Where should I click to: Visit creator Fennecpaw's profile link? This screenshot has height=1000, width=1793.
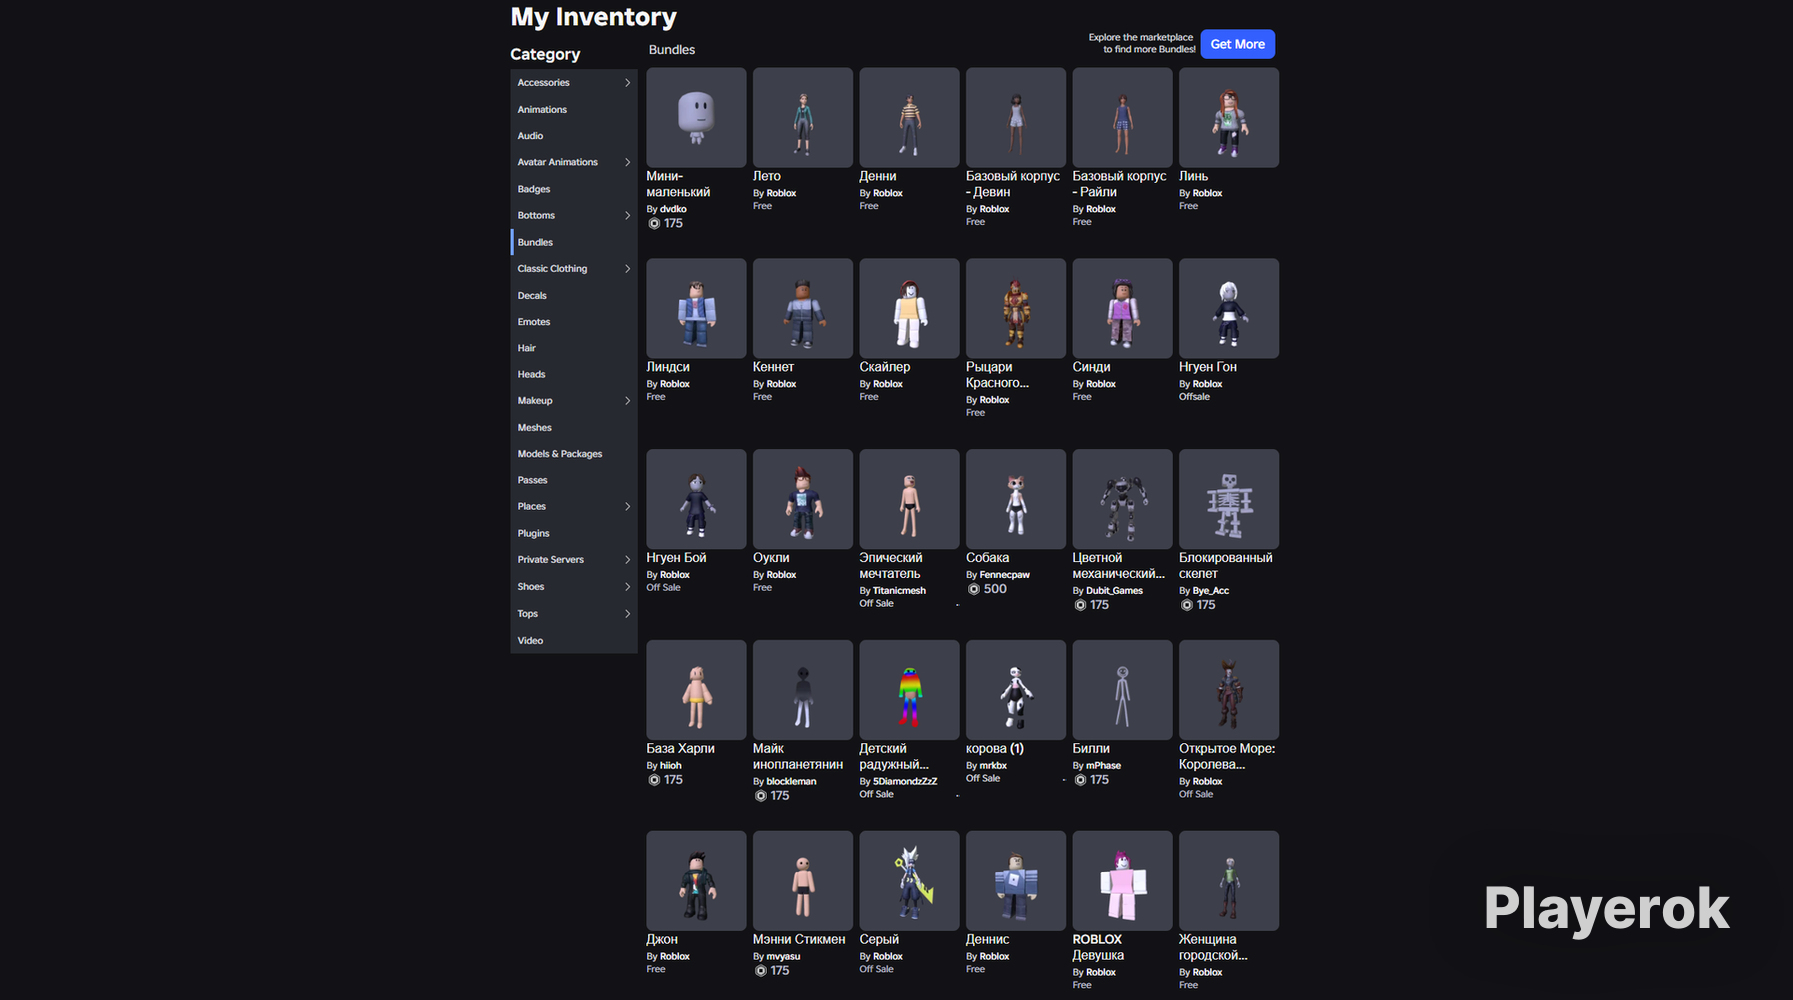1004,575
